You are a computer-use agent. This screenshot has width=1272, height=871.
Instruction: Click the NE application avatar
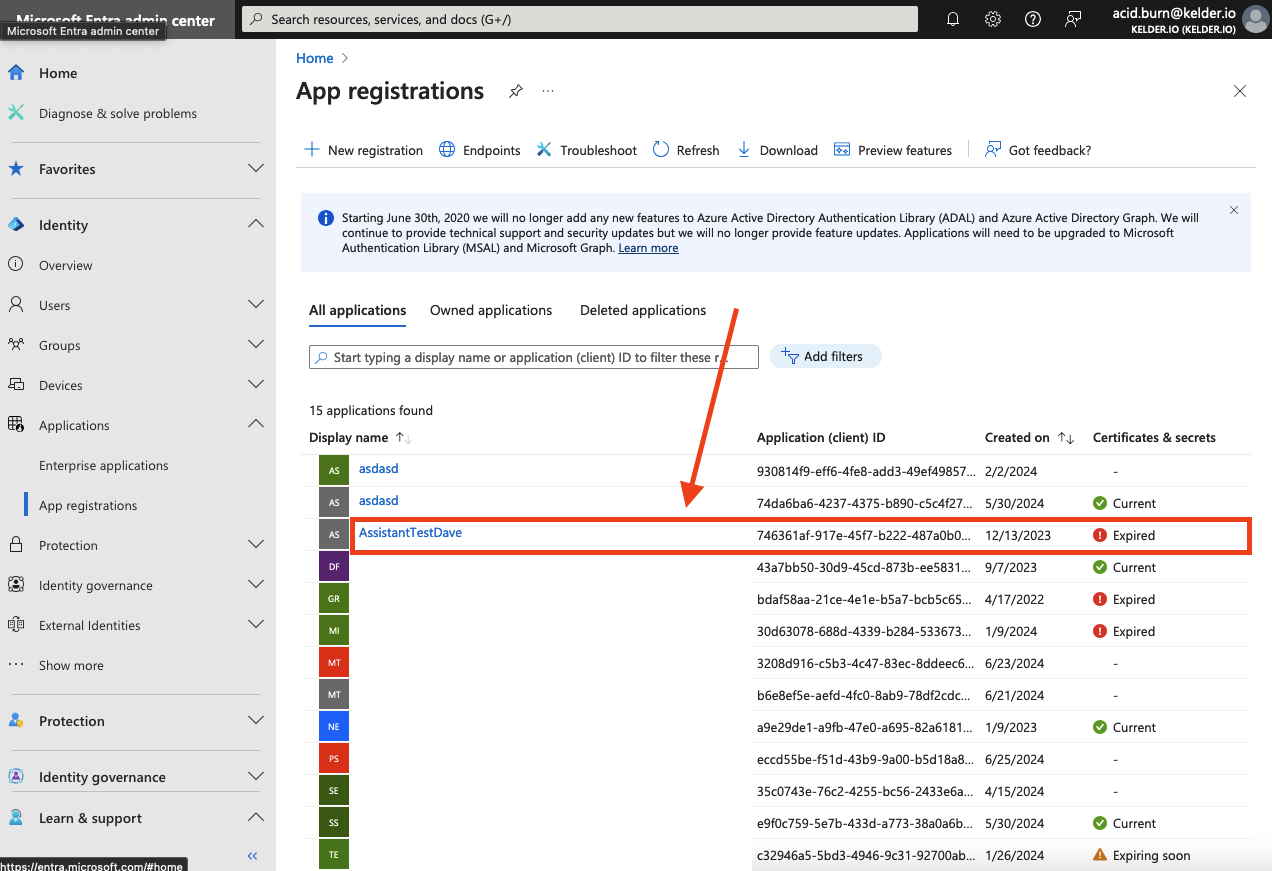334,727
